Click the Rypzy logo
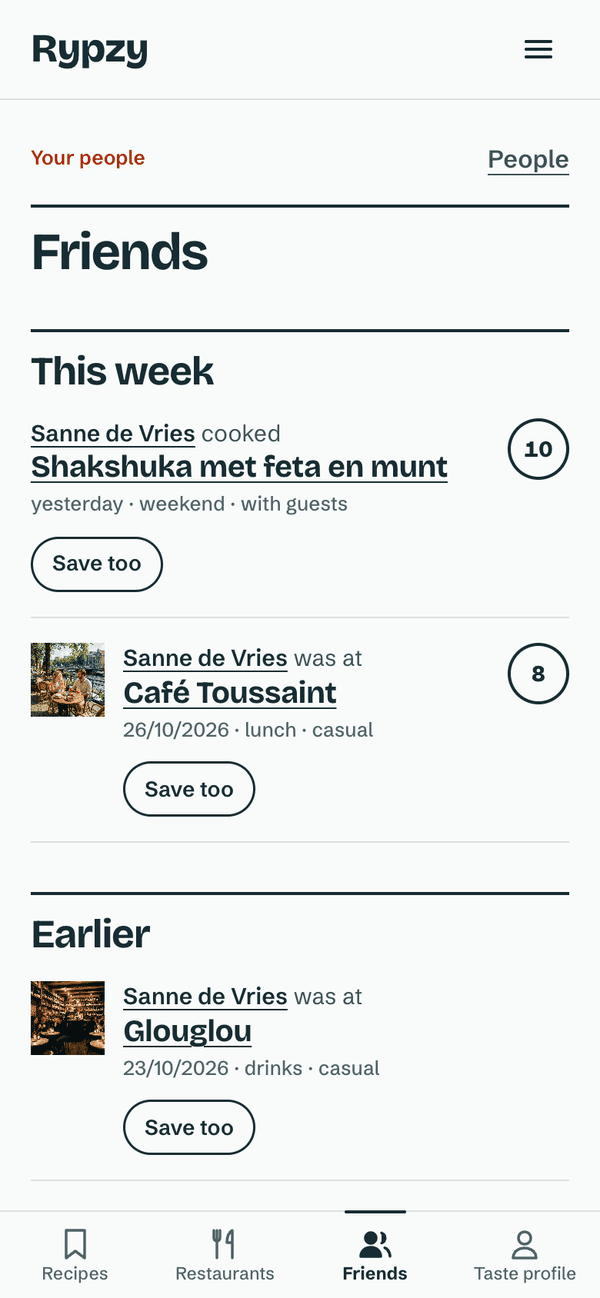Viewport: 600px width, 1298px height. click(90, 50)
